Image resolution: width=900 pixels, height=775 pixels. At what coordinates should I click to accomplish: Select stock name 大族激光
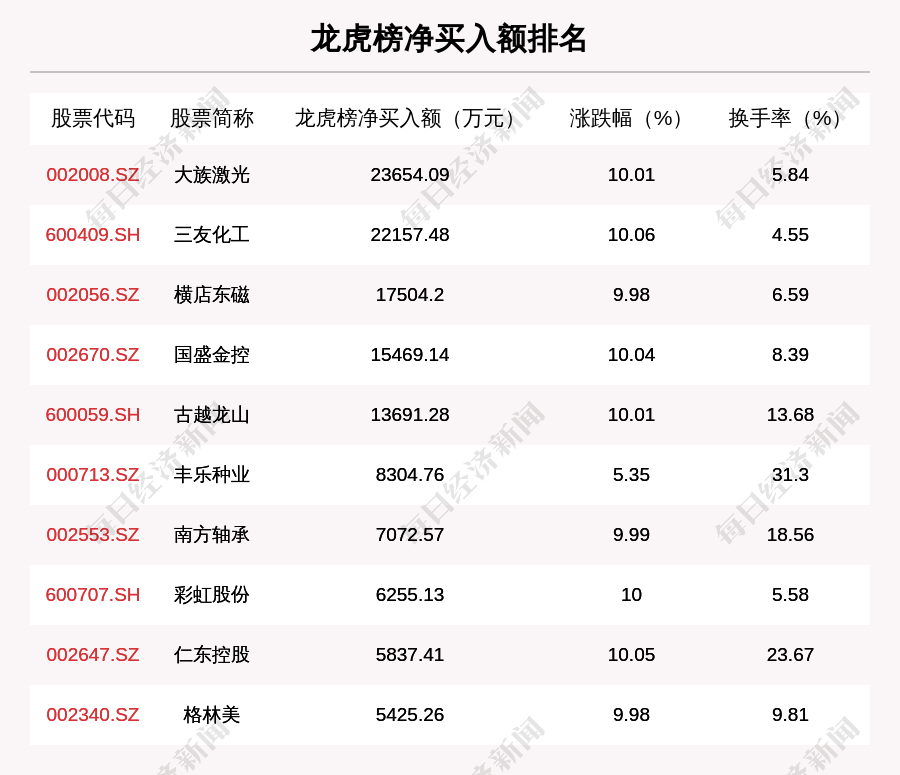(212, 175)
